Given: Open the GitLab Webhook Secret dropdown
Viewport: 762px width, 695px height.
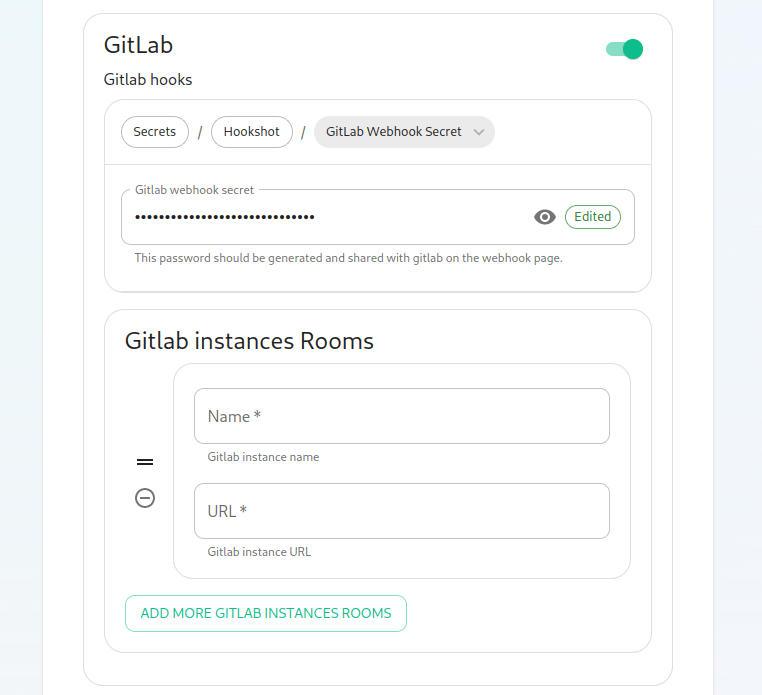Looking at the screenshot, I should [x=404, y=132].
